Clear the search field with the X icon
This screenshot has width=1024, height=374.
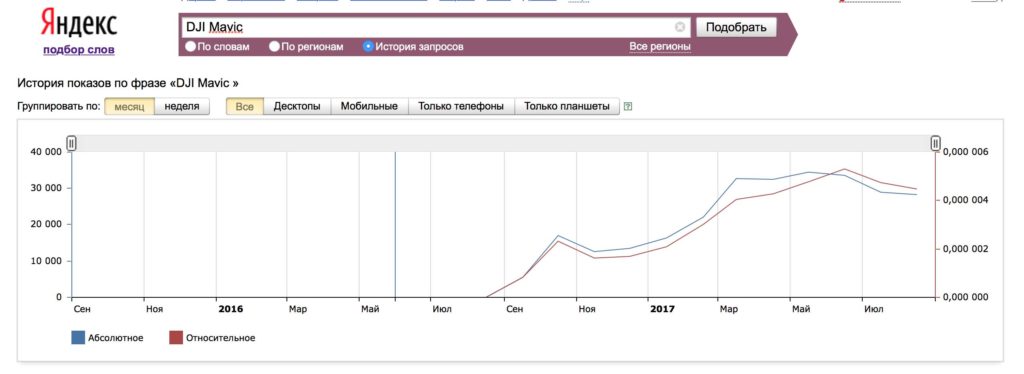click(680, 27)
